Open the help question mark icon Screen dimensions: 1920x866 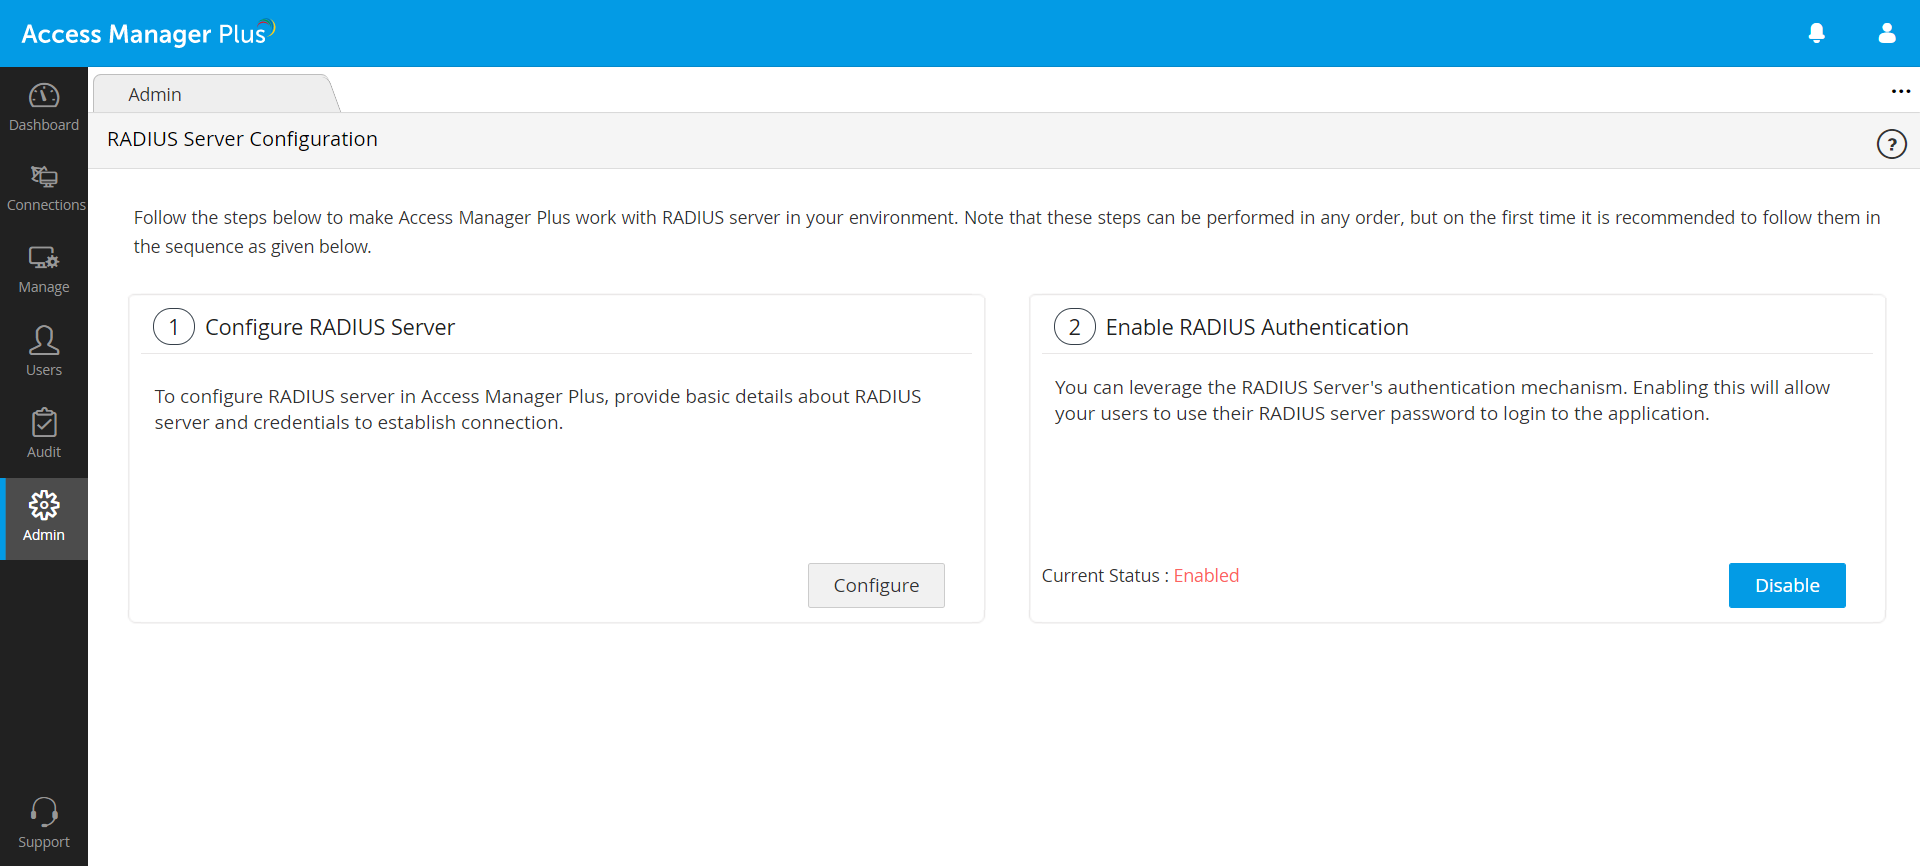point(1891,144)
